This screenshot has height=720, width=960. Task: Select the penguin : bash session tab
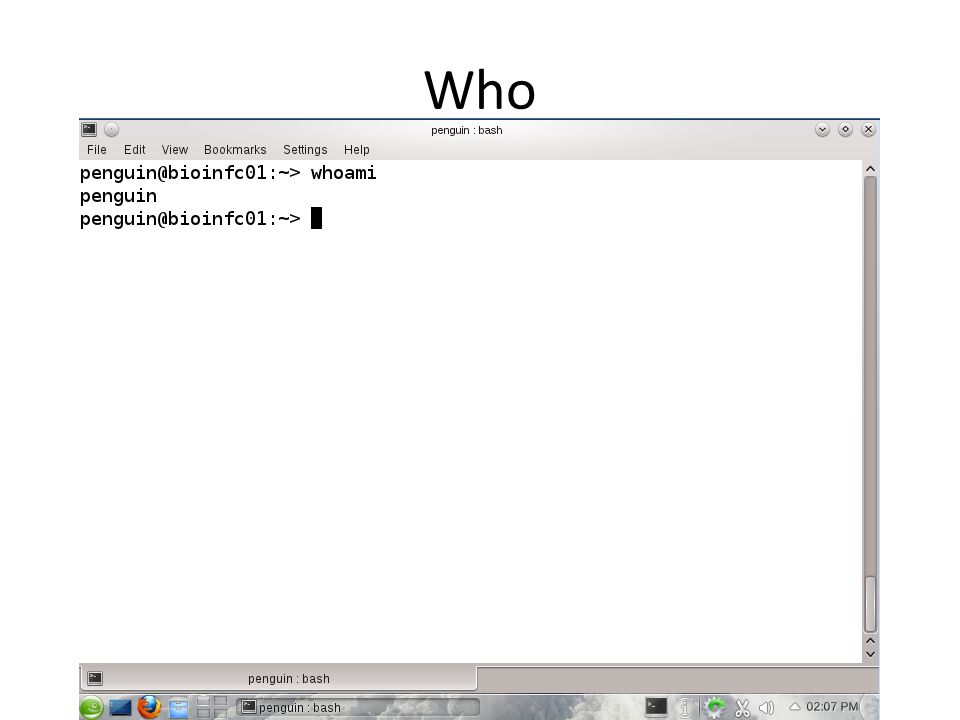click(279, 678)
